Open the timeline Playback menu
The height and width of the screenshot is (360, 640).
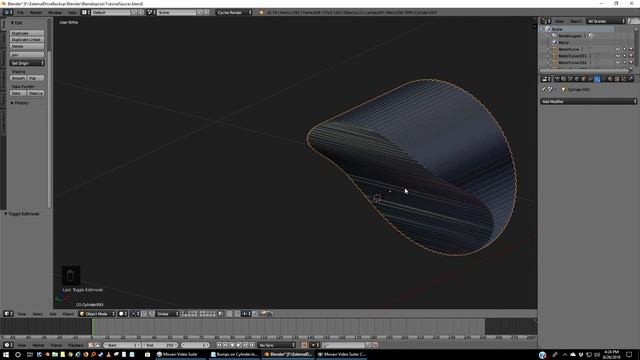coord(76,345)
